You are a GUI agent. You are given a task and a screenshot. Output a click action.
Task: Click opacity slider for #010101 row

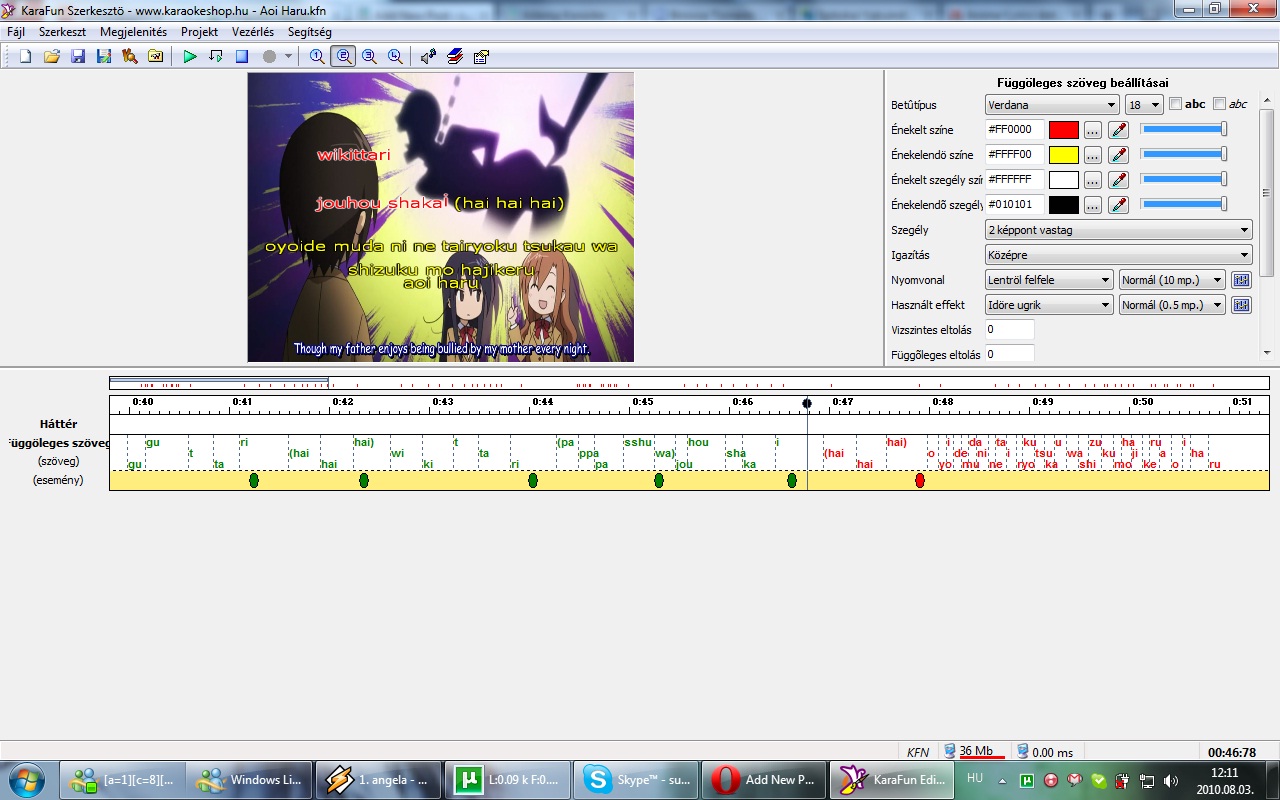(1184, 204)
